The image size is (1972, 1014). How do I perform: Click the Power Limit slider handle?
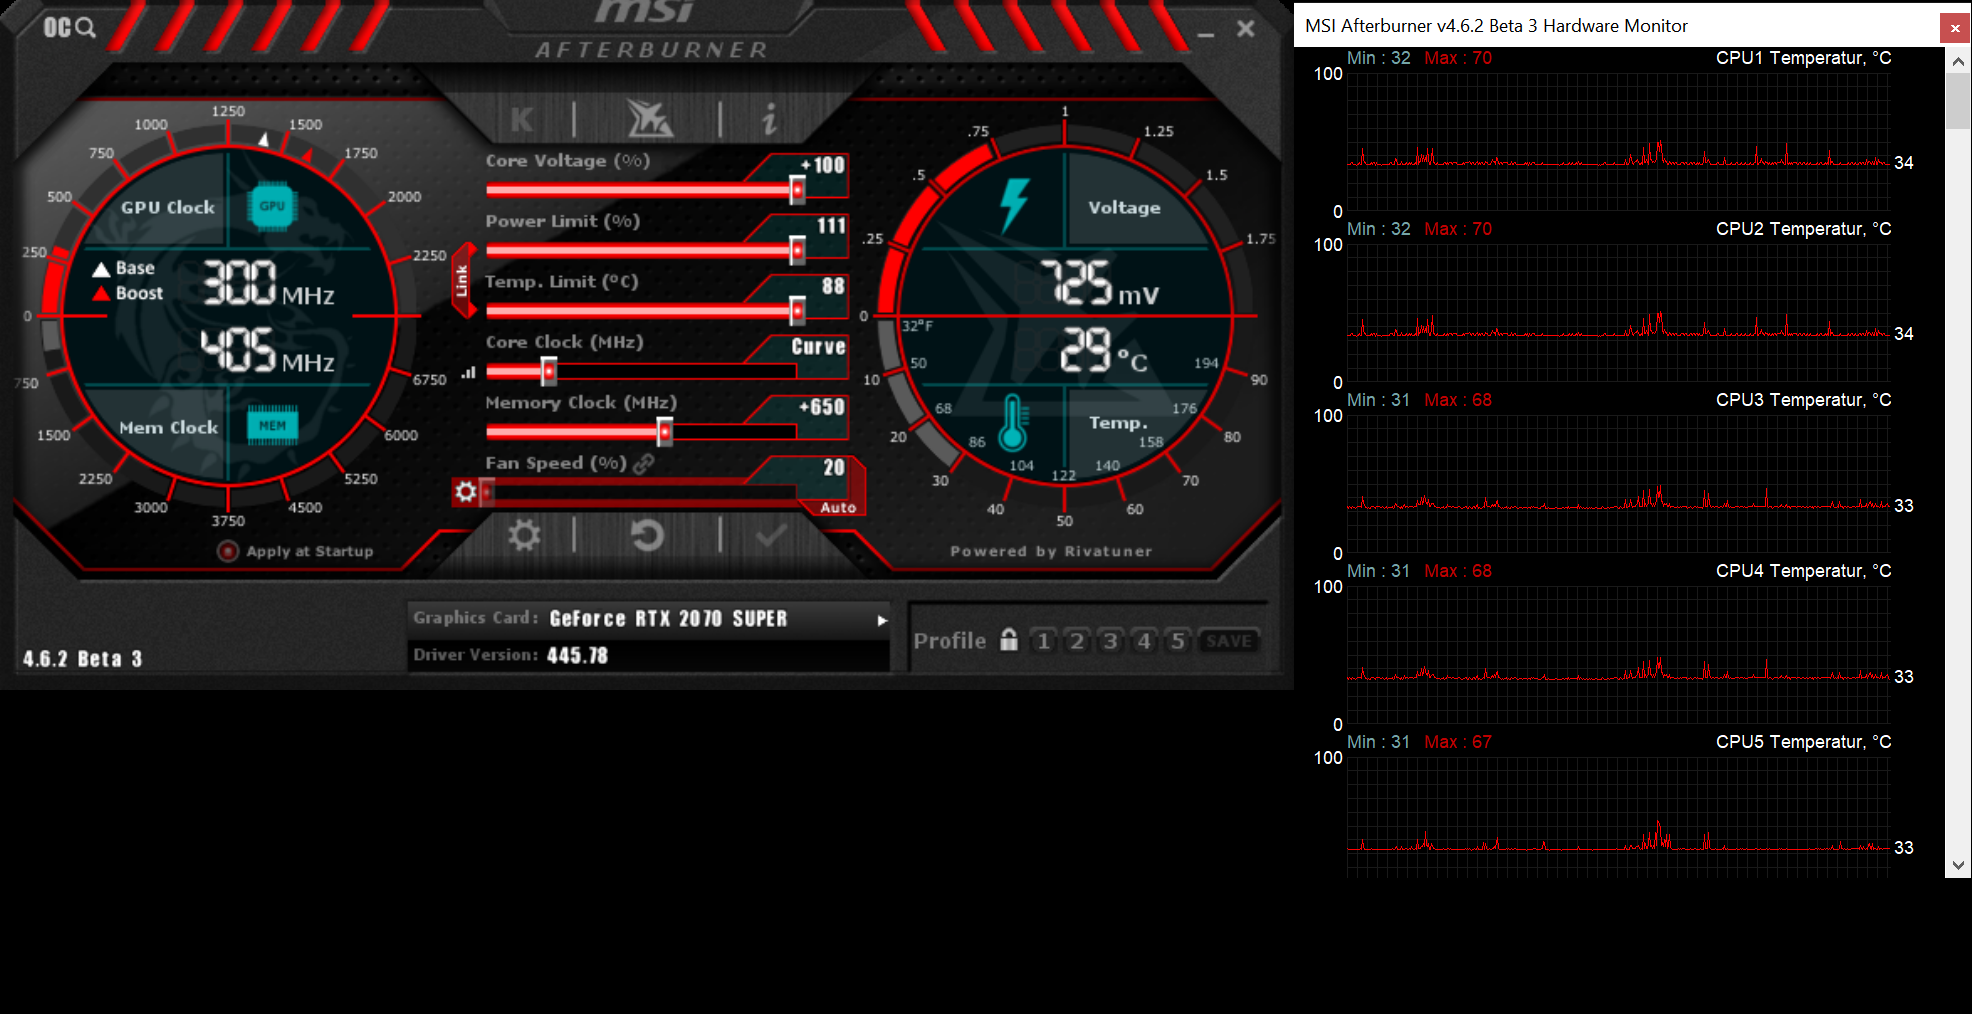click(x=797, y=250)
